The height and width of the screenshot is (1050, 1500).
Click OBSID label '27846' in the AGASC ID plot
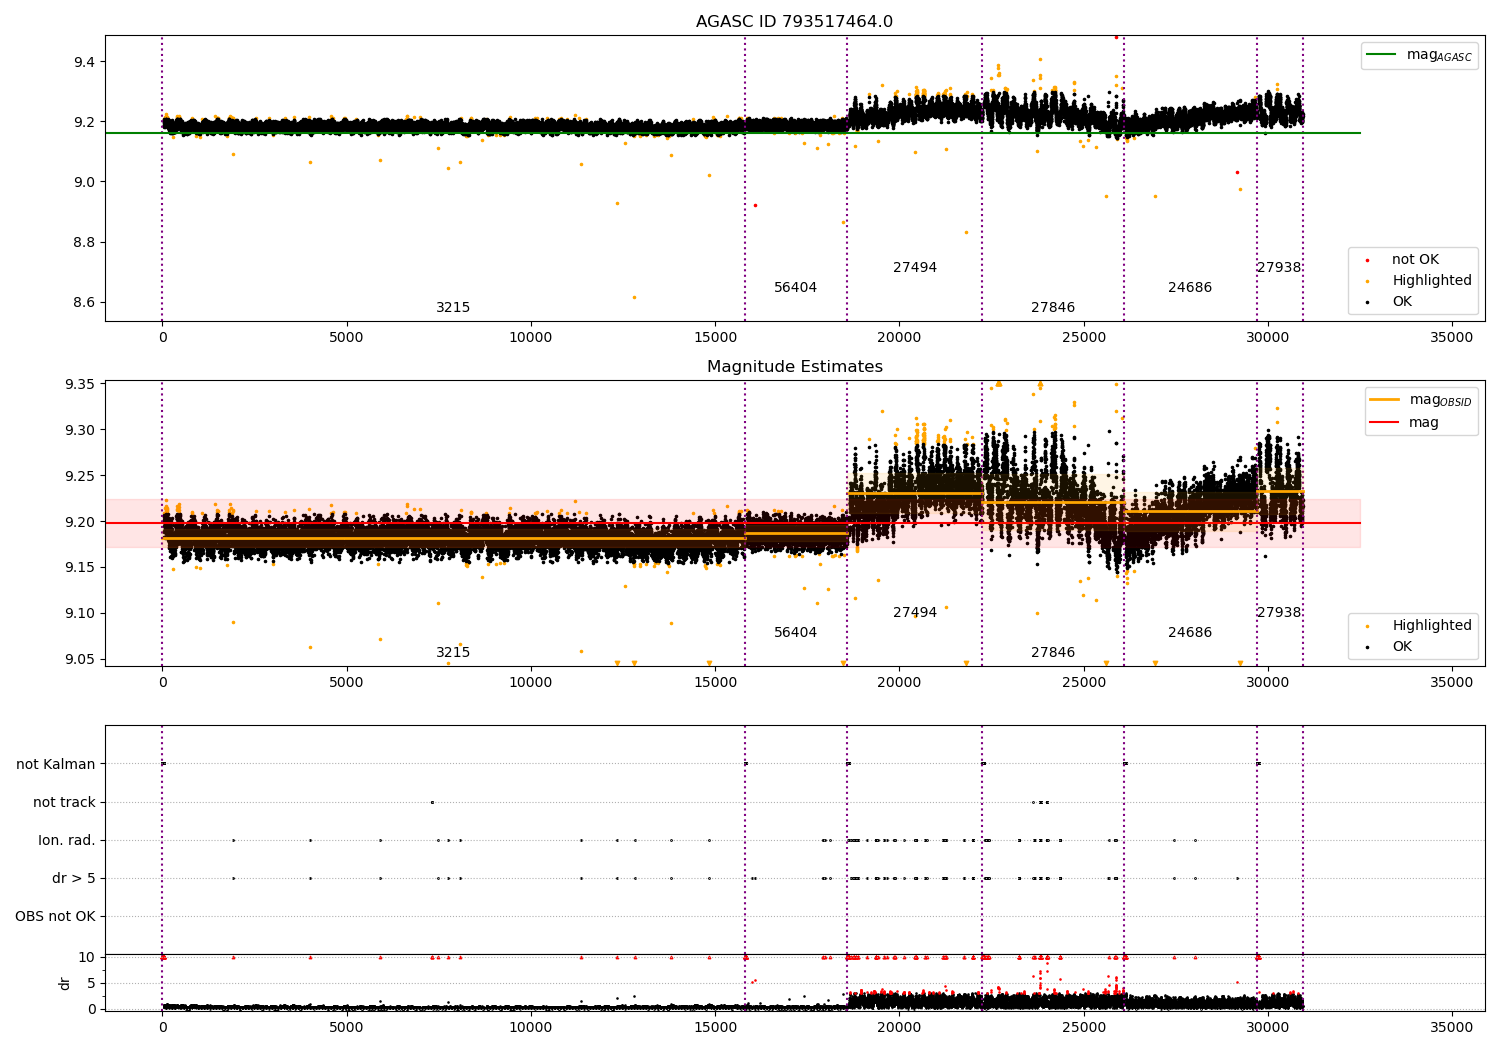[x=1053, y=308]
